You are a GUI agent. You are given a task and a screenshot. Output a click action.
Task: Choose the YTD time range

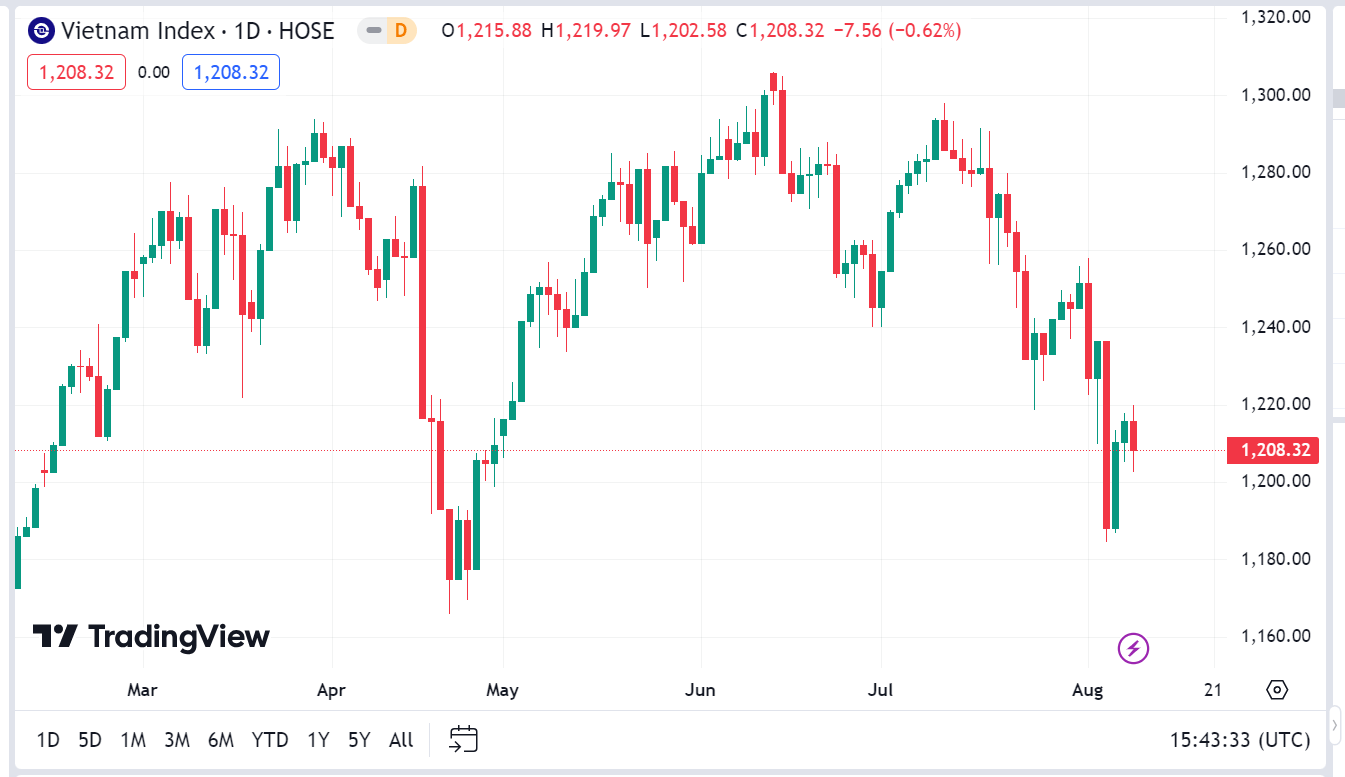tap(270, 740)
